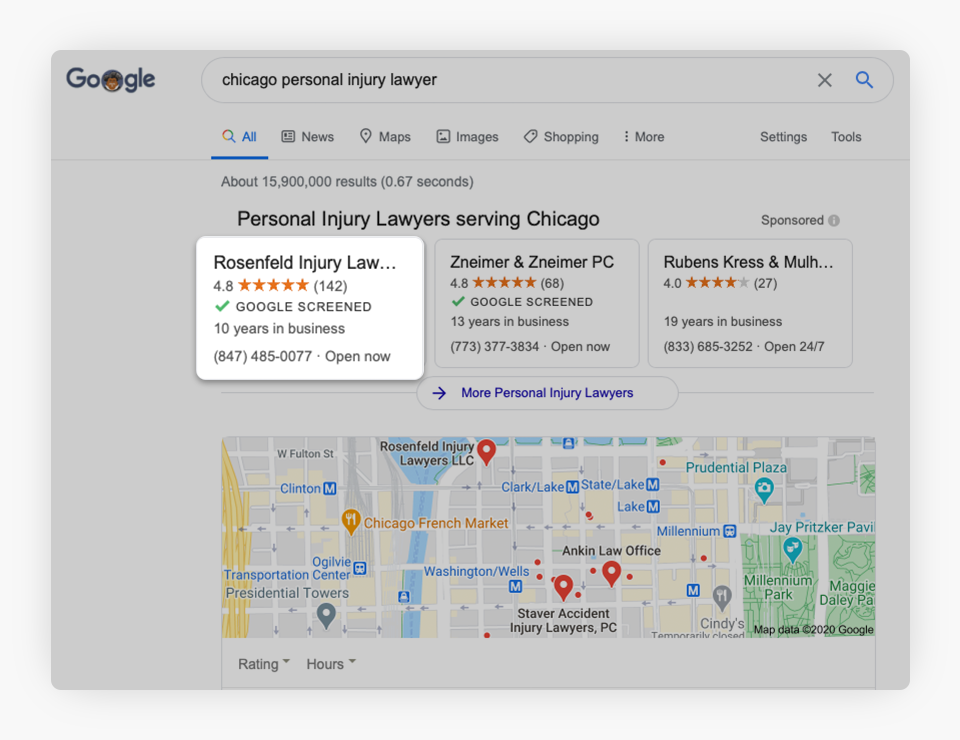Click inside the search input field
960x740 pixels.
click(500, 80)
